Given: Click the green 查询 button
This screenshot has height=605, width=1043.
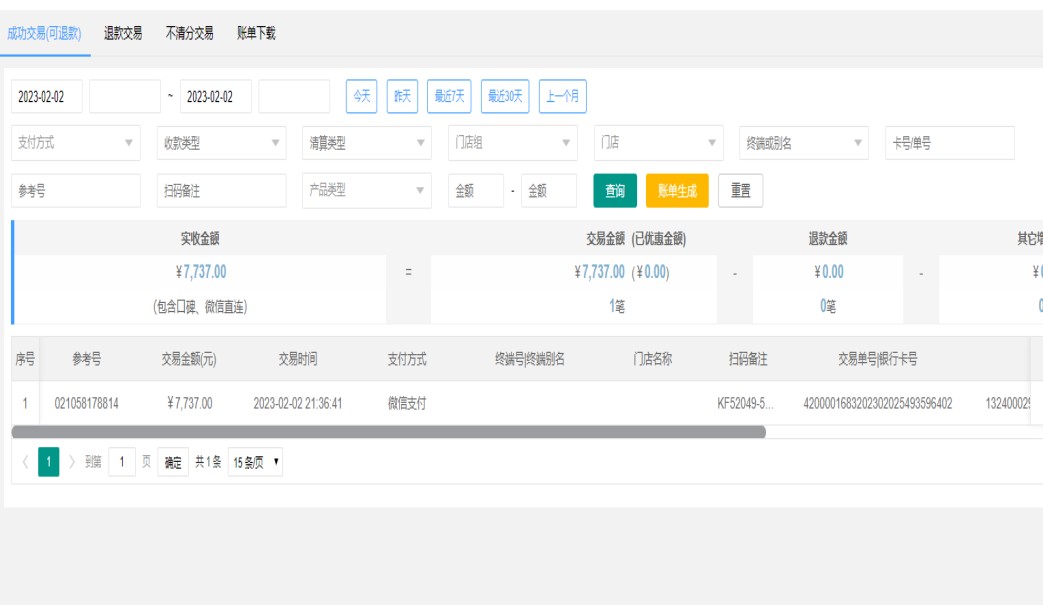Looking at the screenshot, I should (615, 191).
